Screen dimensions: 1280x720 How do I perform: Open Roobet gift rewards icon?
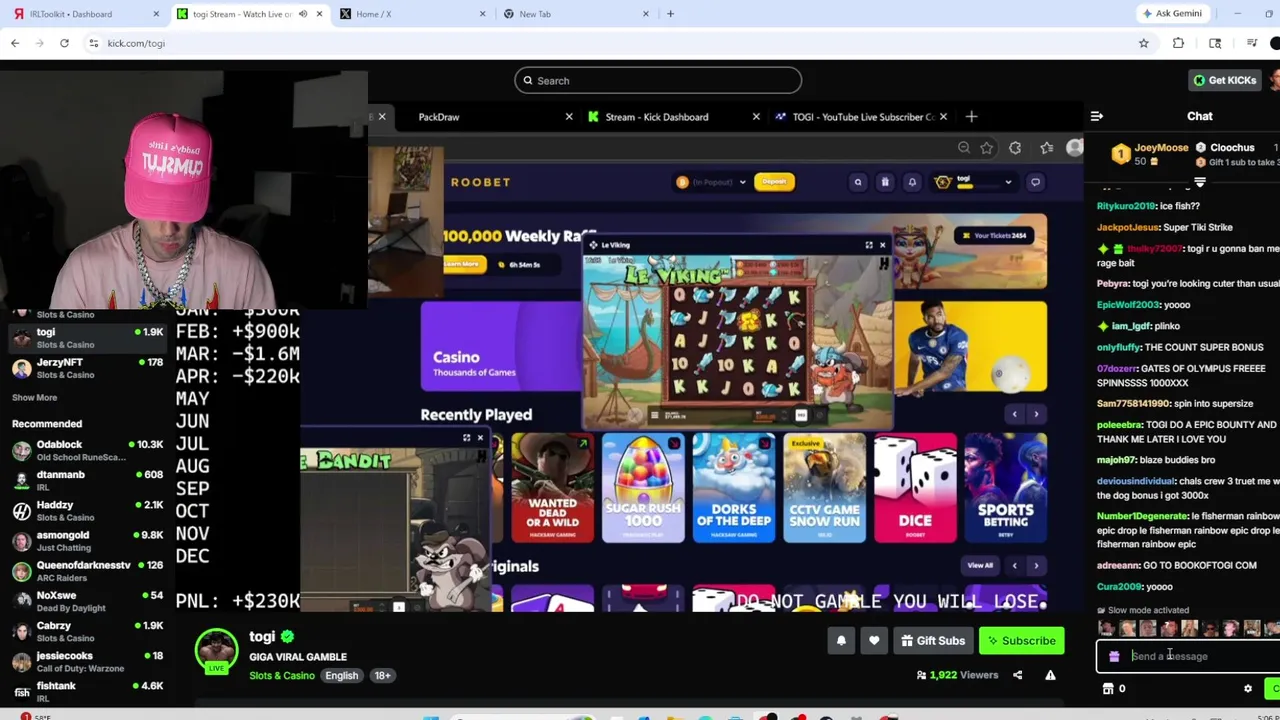[885, 182]
